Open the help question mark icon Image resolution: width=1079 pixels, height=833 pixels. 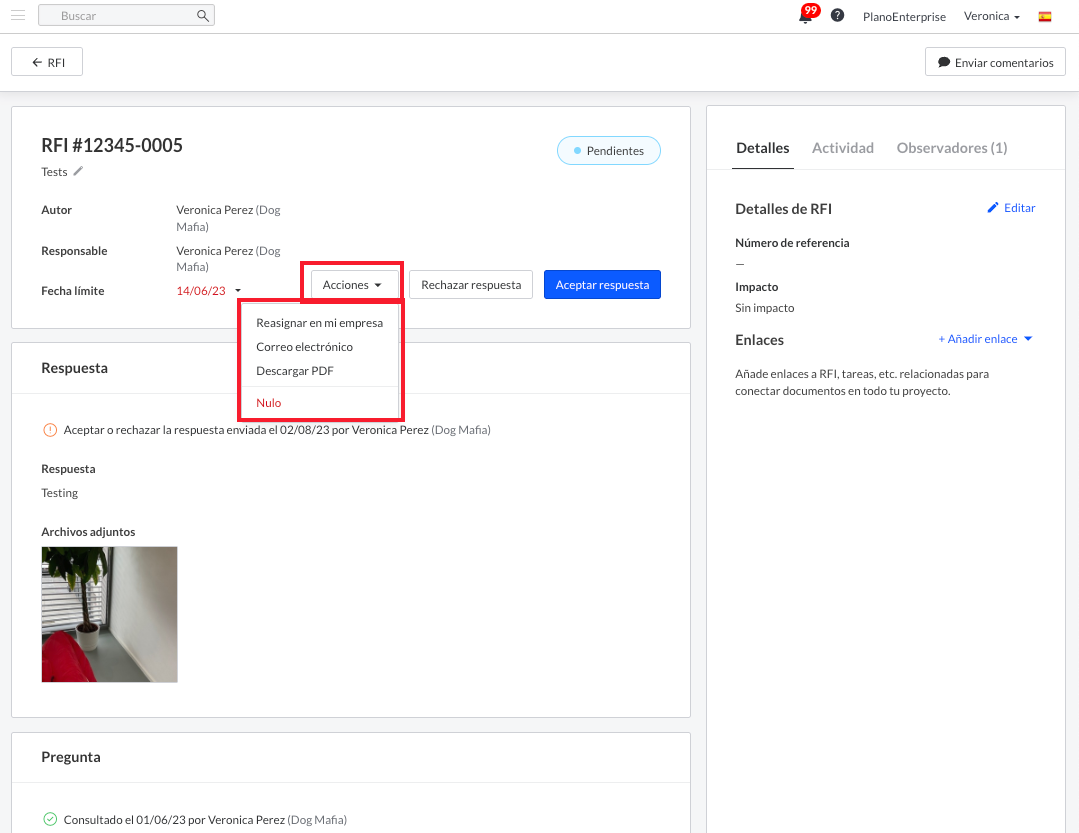tap(838, 16)
